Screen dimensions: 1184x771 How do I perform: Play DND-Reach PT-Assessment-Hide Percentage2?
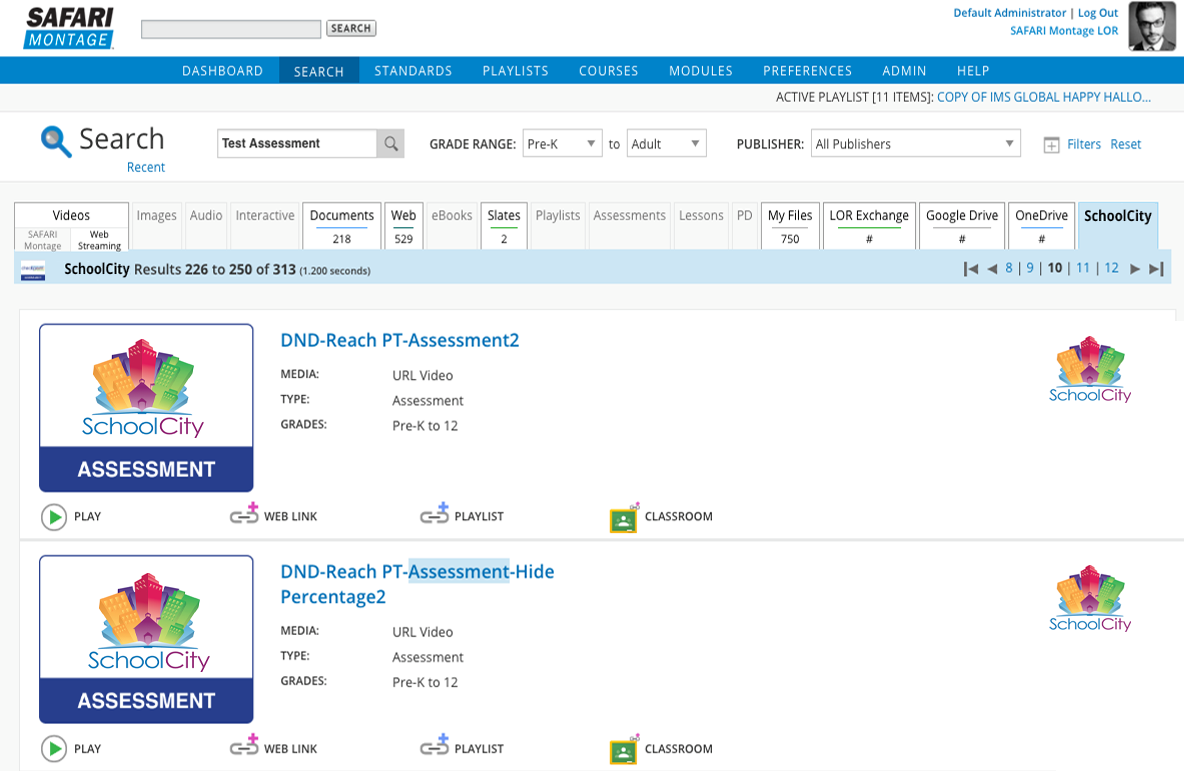tap(54, 749)
